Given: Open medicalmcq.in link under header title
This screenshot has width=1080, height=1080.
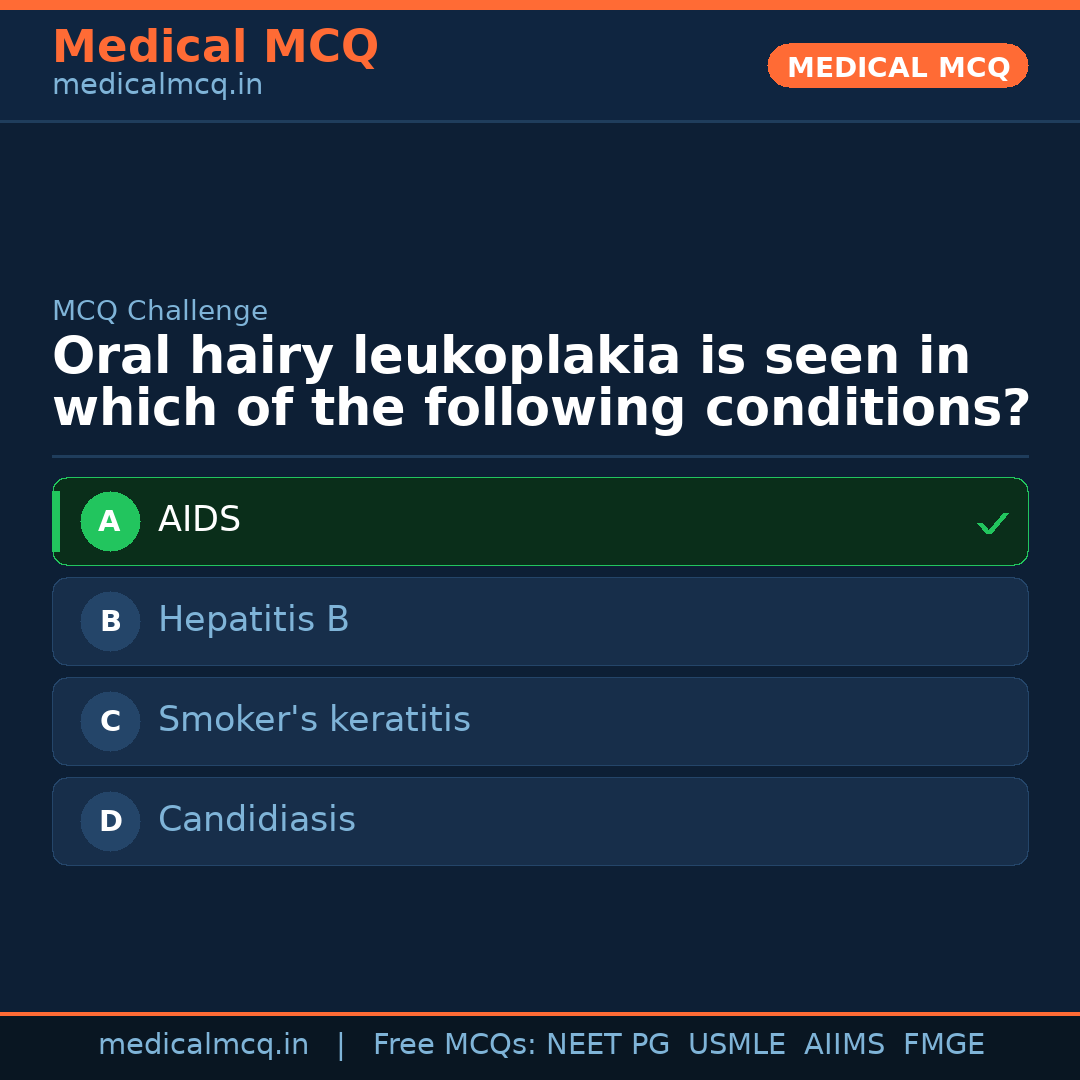Looking at the screenshot, I should (157, 86).
